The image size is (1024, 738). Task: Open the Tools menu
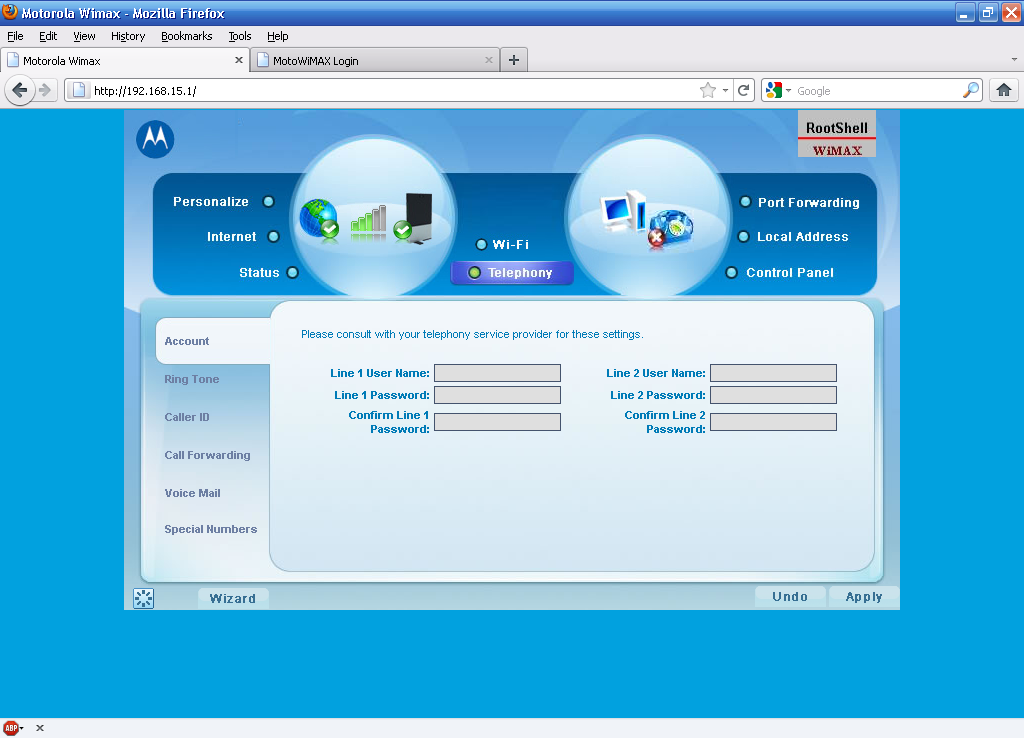pos(240,36)
